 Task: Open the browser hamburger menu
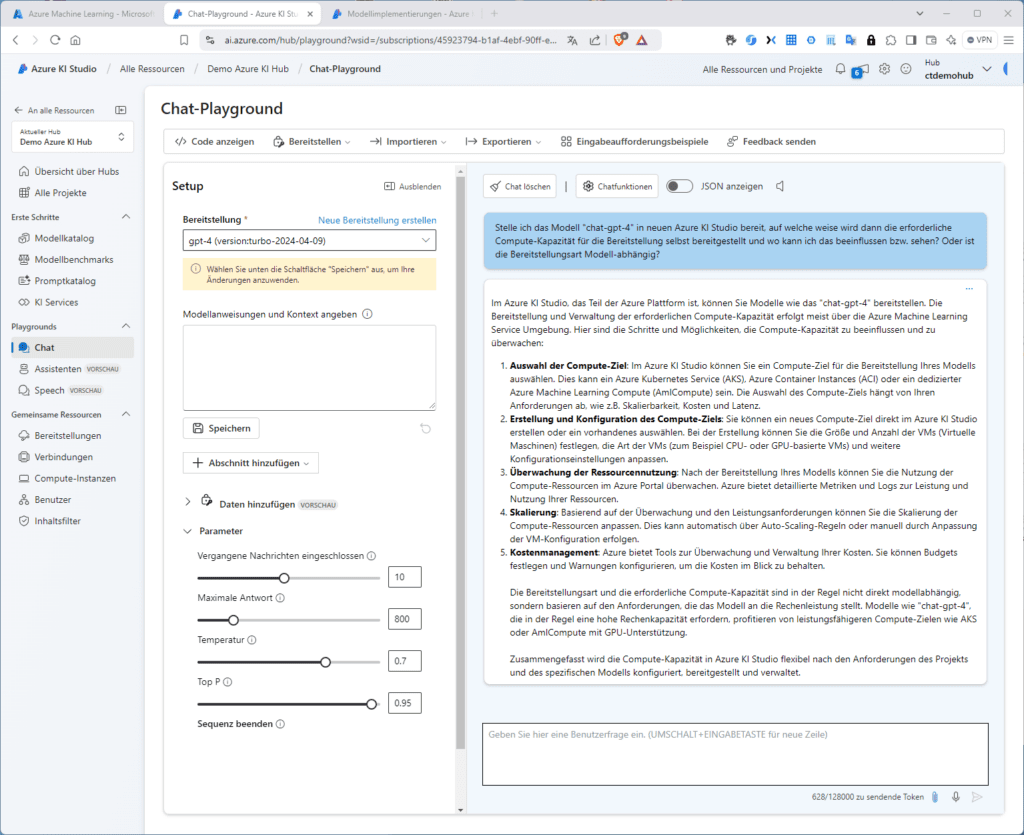click(1009, 40)
